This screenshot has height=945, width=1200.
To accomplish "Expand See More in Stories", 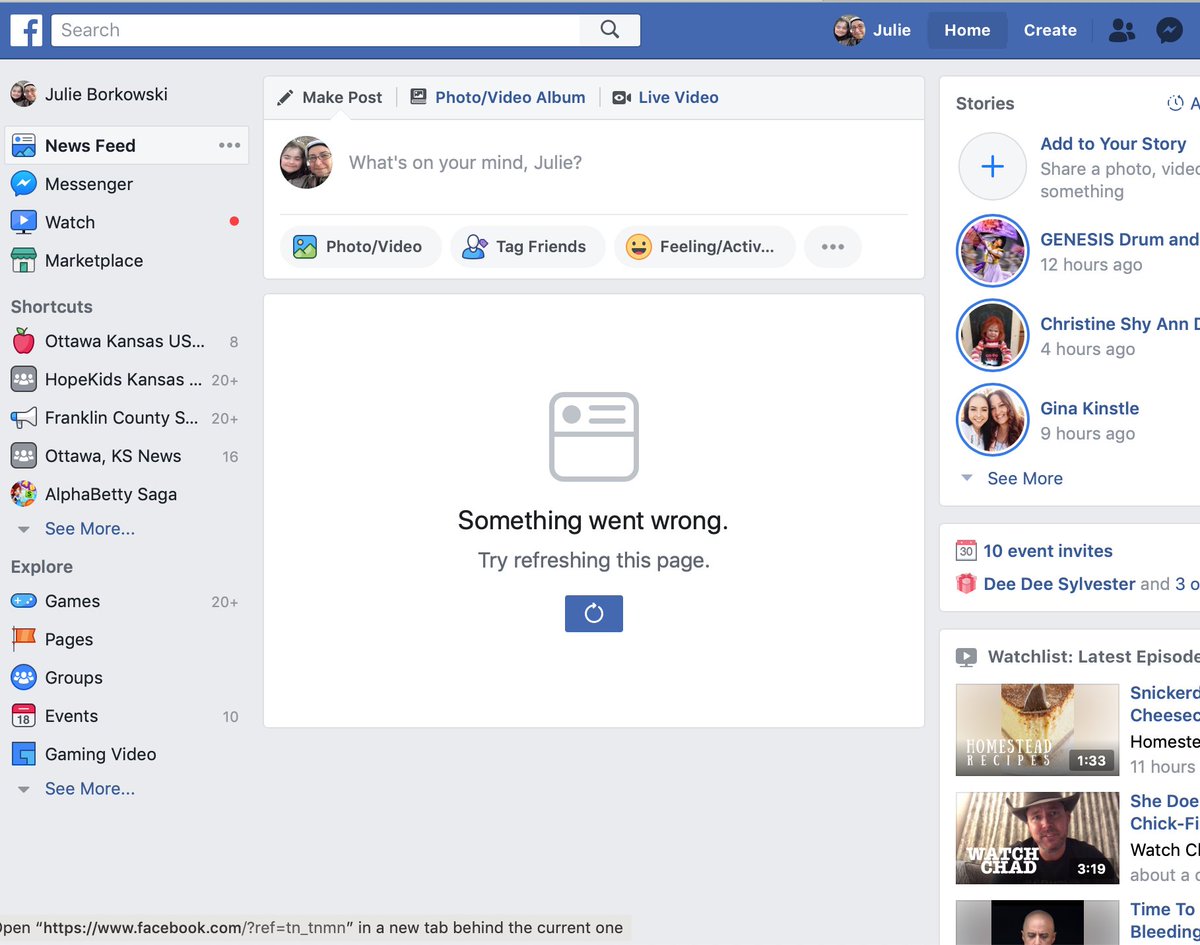I will pos(1025,479).
